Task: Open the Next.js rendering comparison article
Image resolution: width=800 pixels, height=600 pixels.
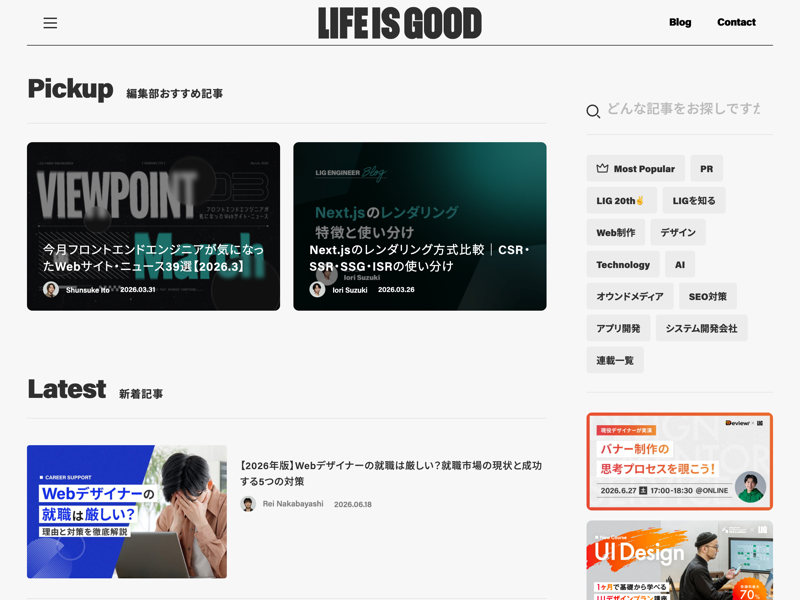Action: pos(420,226)
